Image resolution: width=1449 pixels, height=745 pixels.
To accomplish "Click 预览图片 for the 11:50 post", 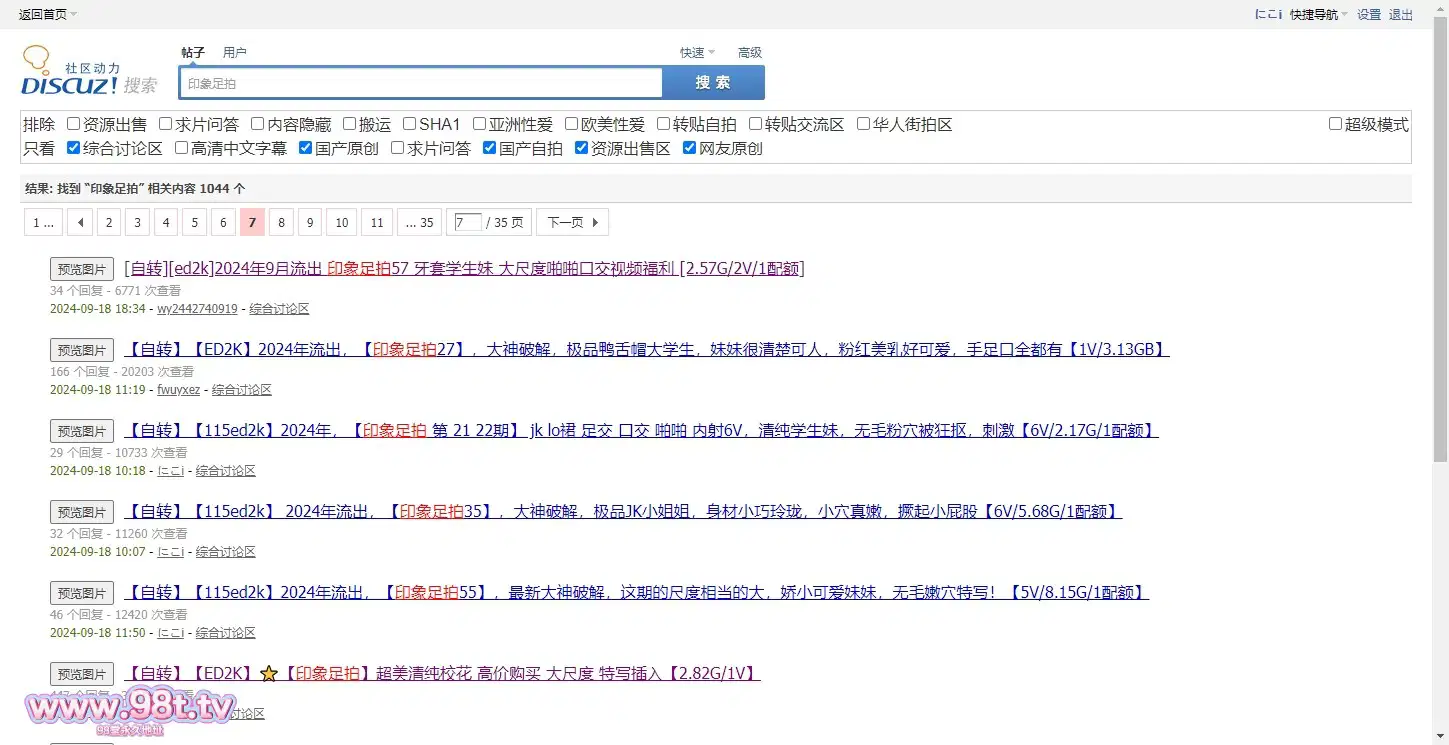I will tap(82, 593).
